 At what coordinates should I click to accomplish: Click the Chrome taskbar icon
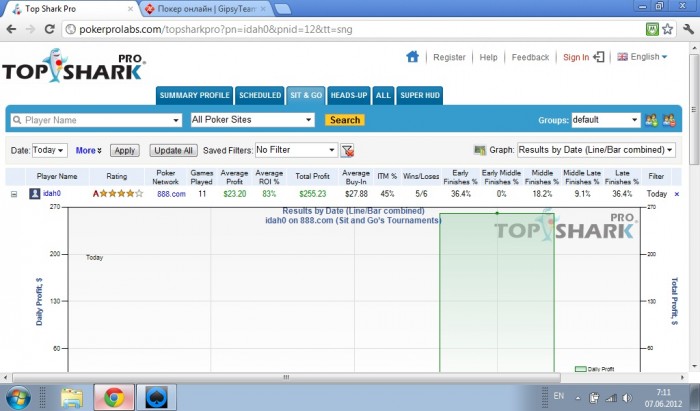tap(114, 397)
